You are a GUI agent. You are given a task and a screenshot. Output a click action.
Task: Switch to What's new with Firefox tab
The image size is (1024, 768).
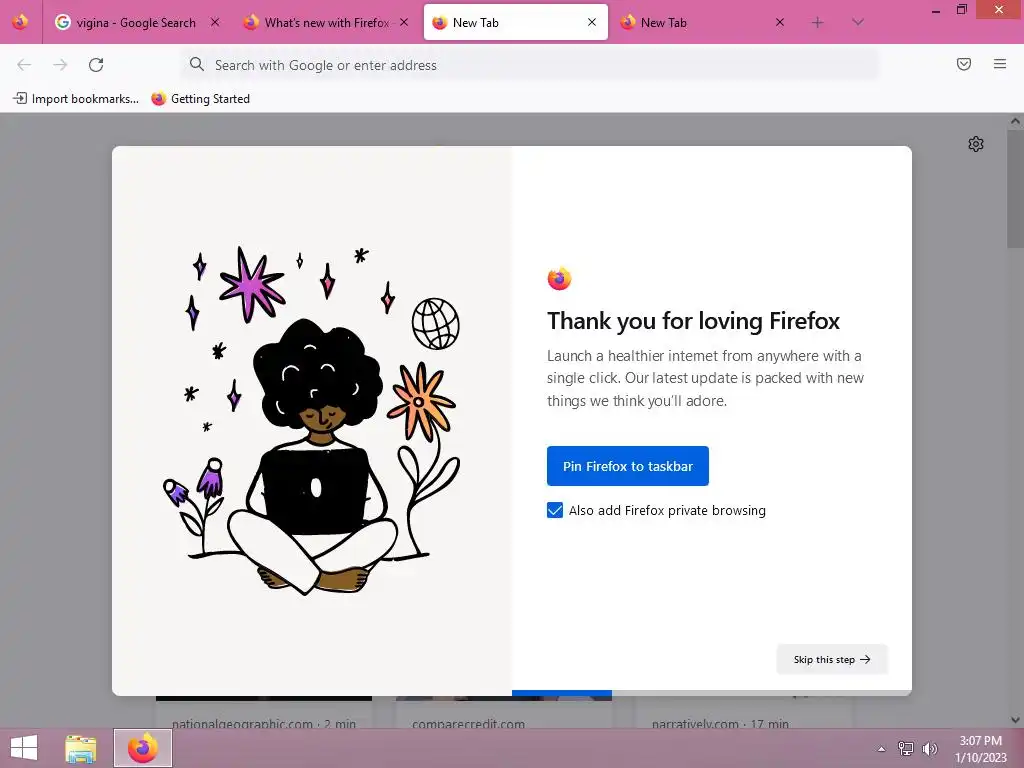[327, 22]
